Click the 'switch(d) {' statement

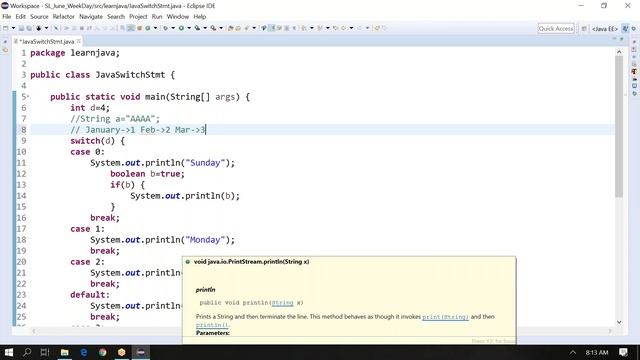pos(97,141)
